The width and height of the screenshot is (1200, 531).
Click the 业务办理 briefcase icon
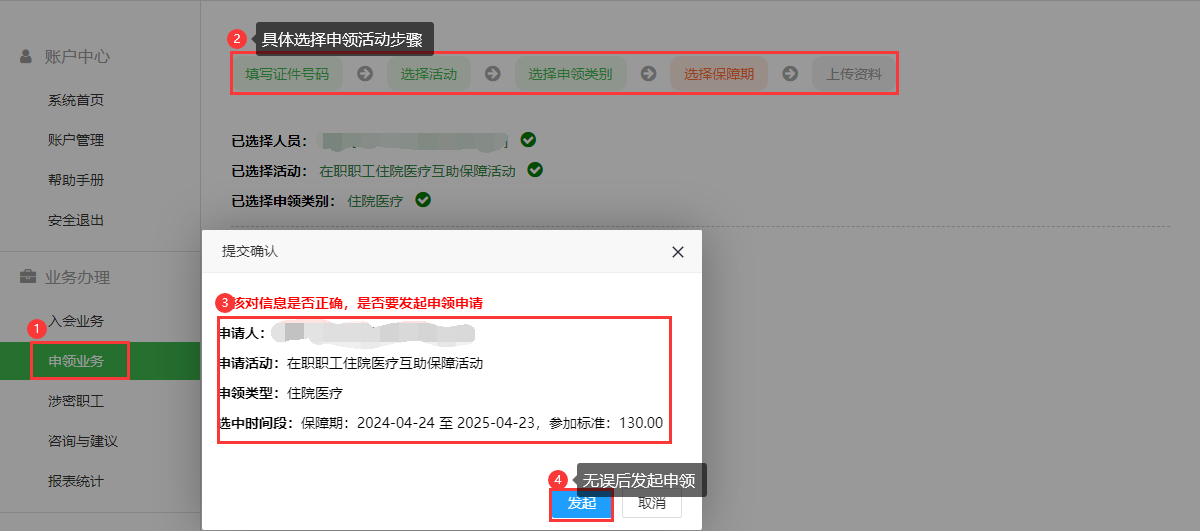click(x=27, y=277)
